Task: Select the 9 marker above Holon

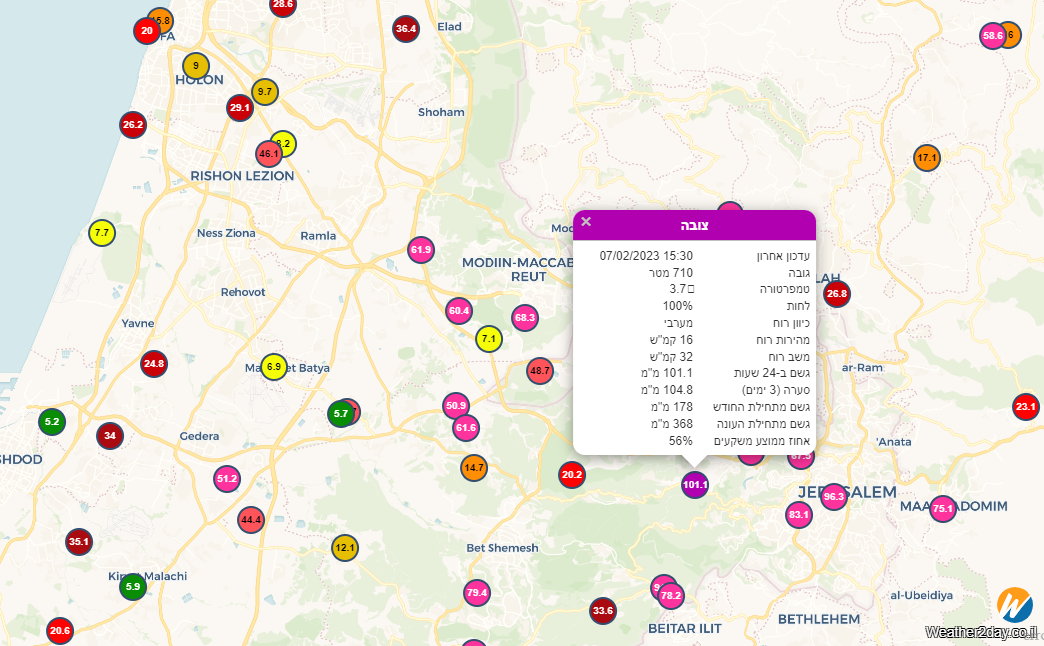Action: point(196,66)
